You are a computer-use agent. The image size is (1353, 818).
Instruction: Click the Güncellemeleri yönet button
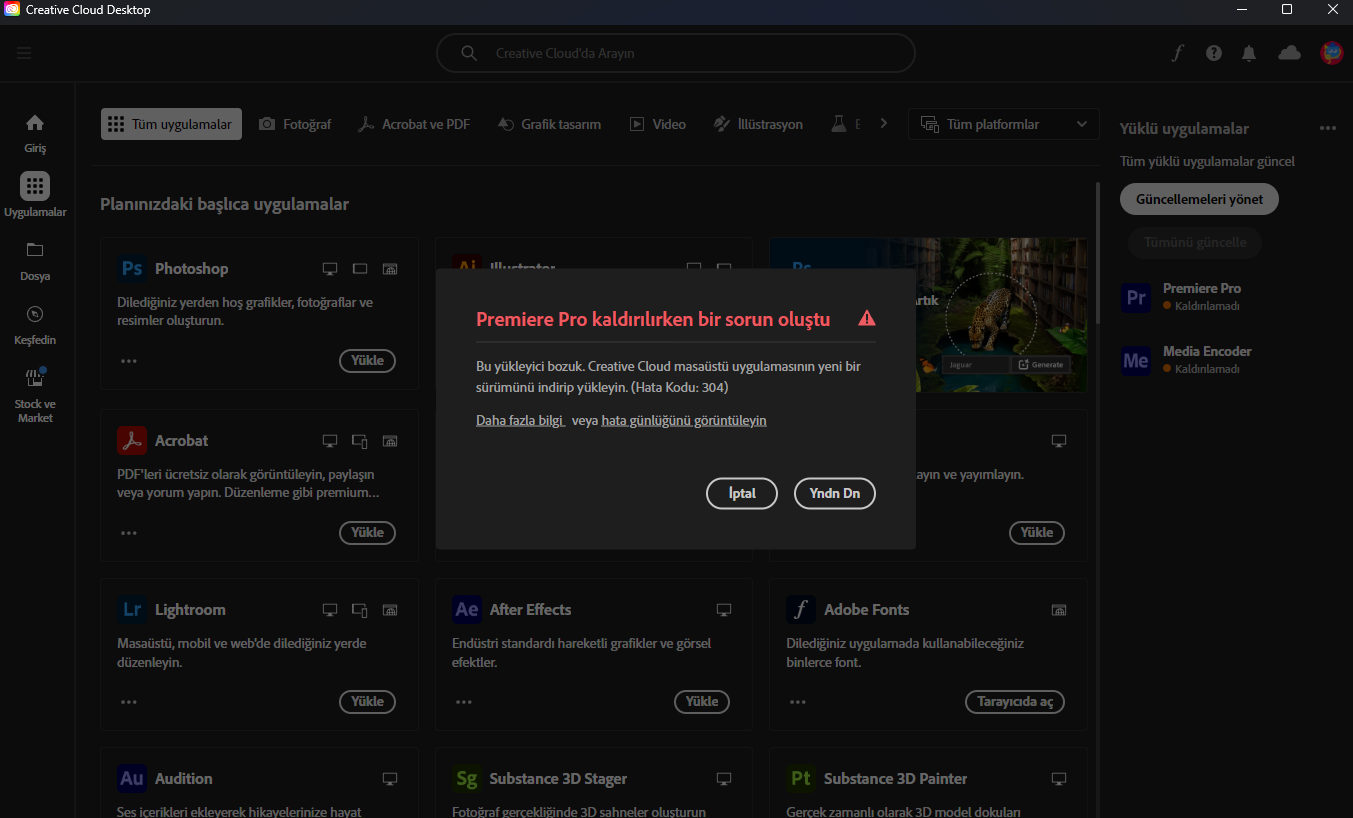pos(1199,199)
